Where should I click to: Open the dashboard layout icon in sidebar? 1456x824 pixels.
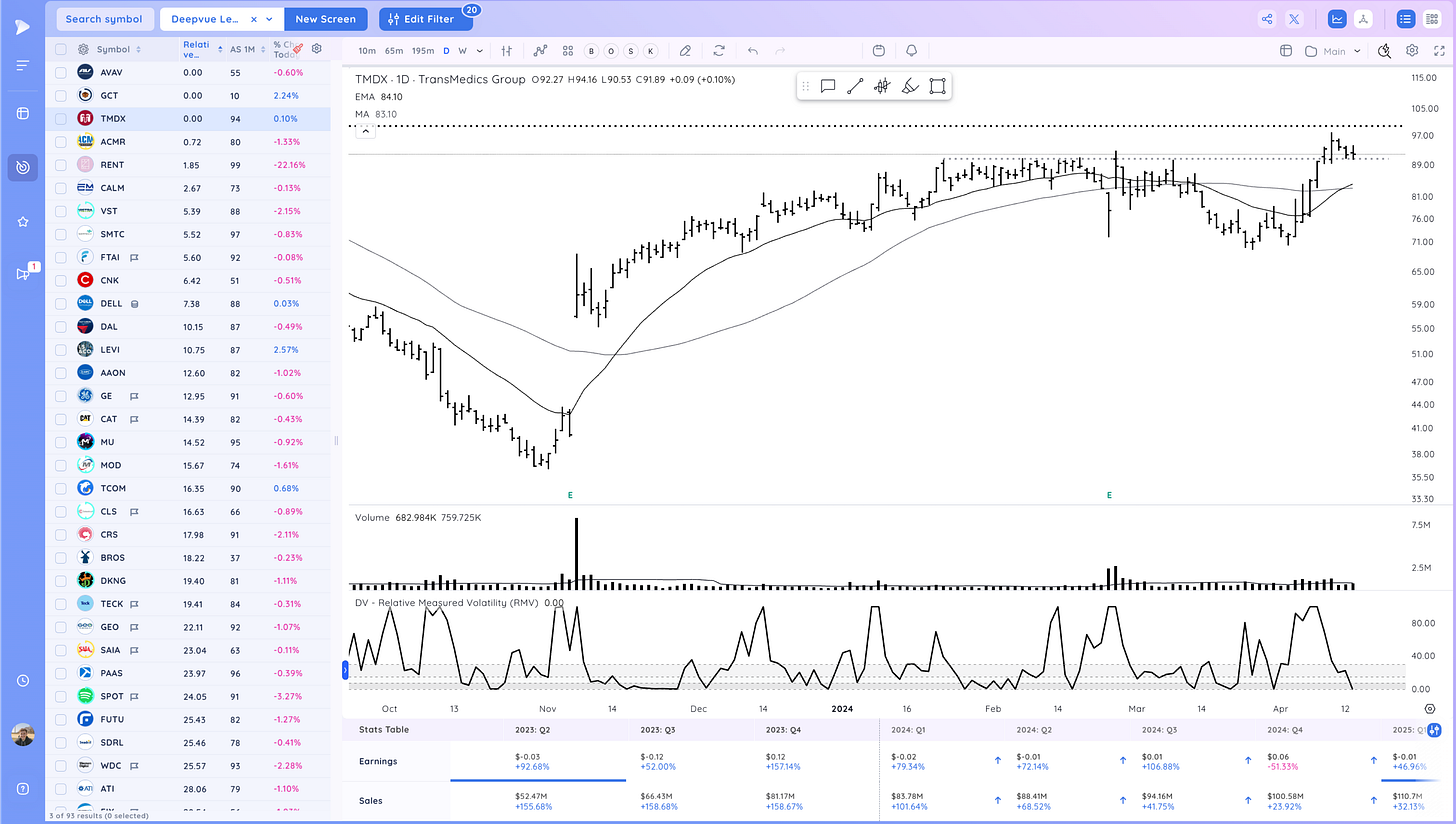click(x=22, y=113)
